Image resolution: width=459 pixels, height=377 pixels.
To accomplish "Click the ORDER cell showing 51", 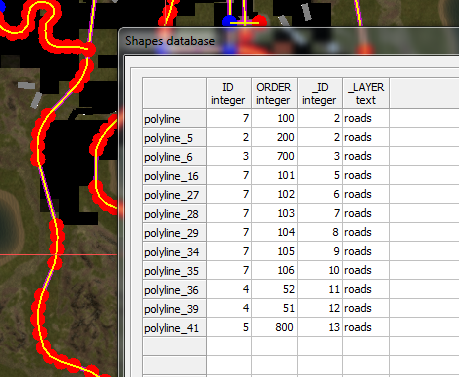I will click(274, 308).
